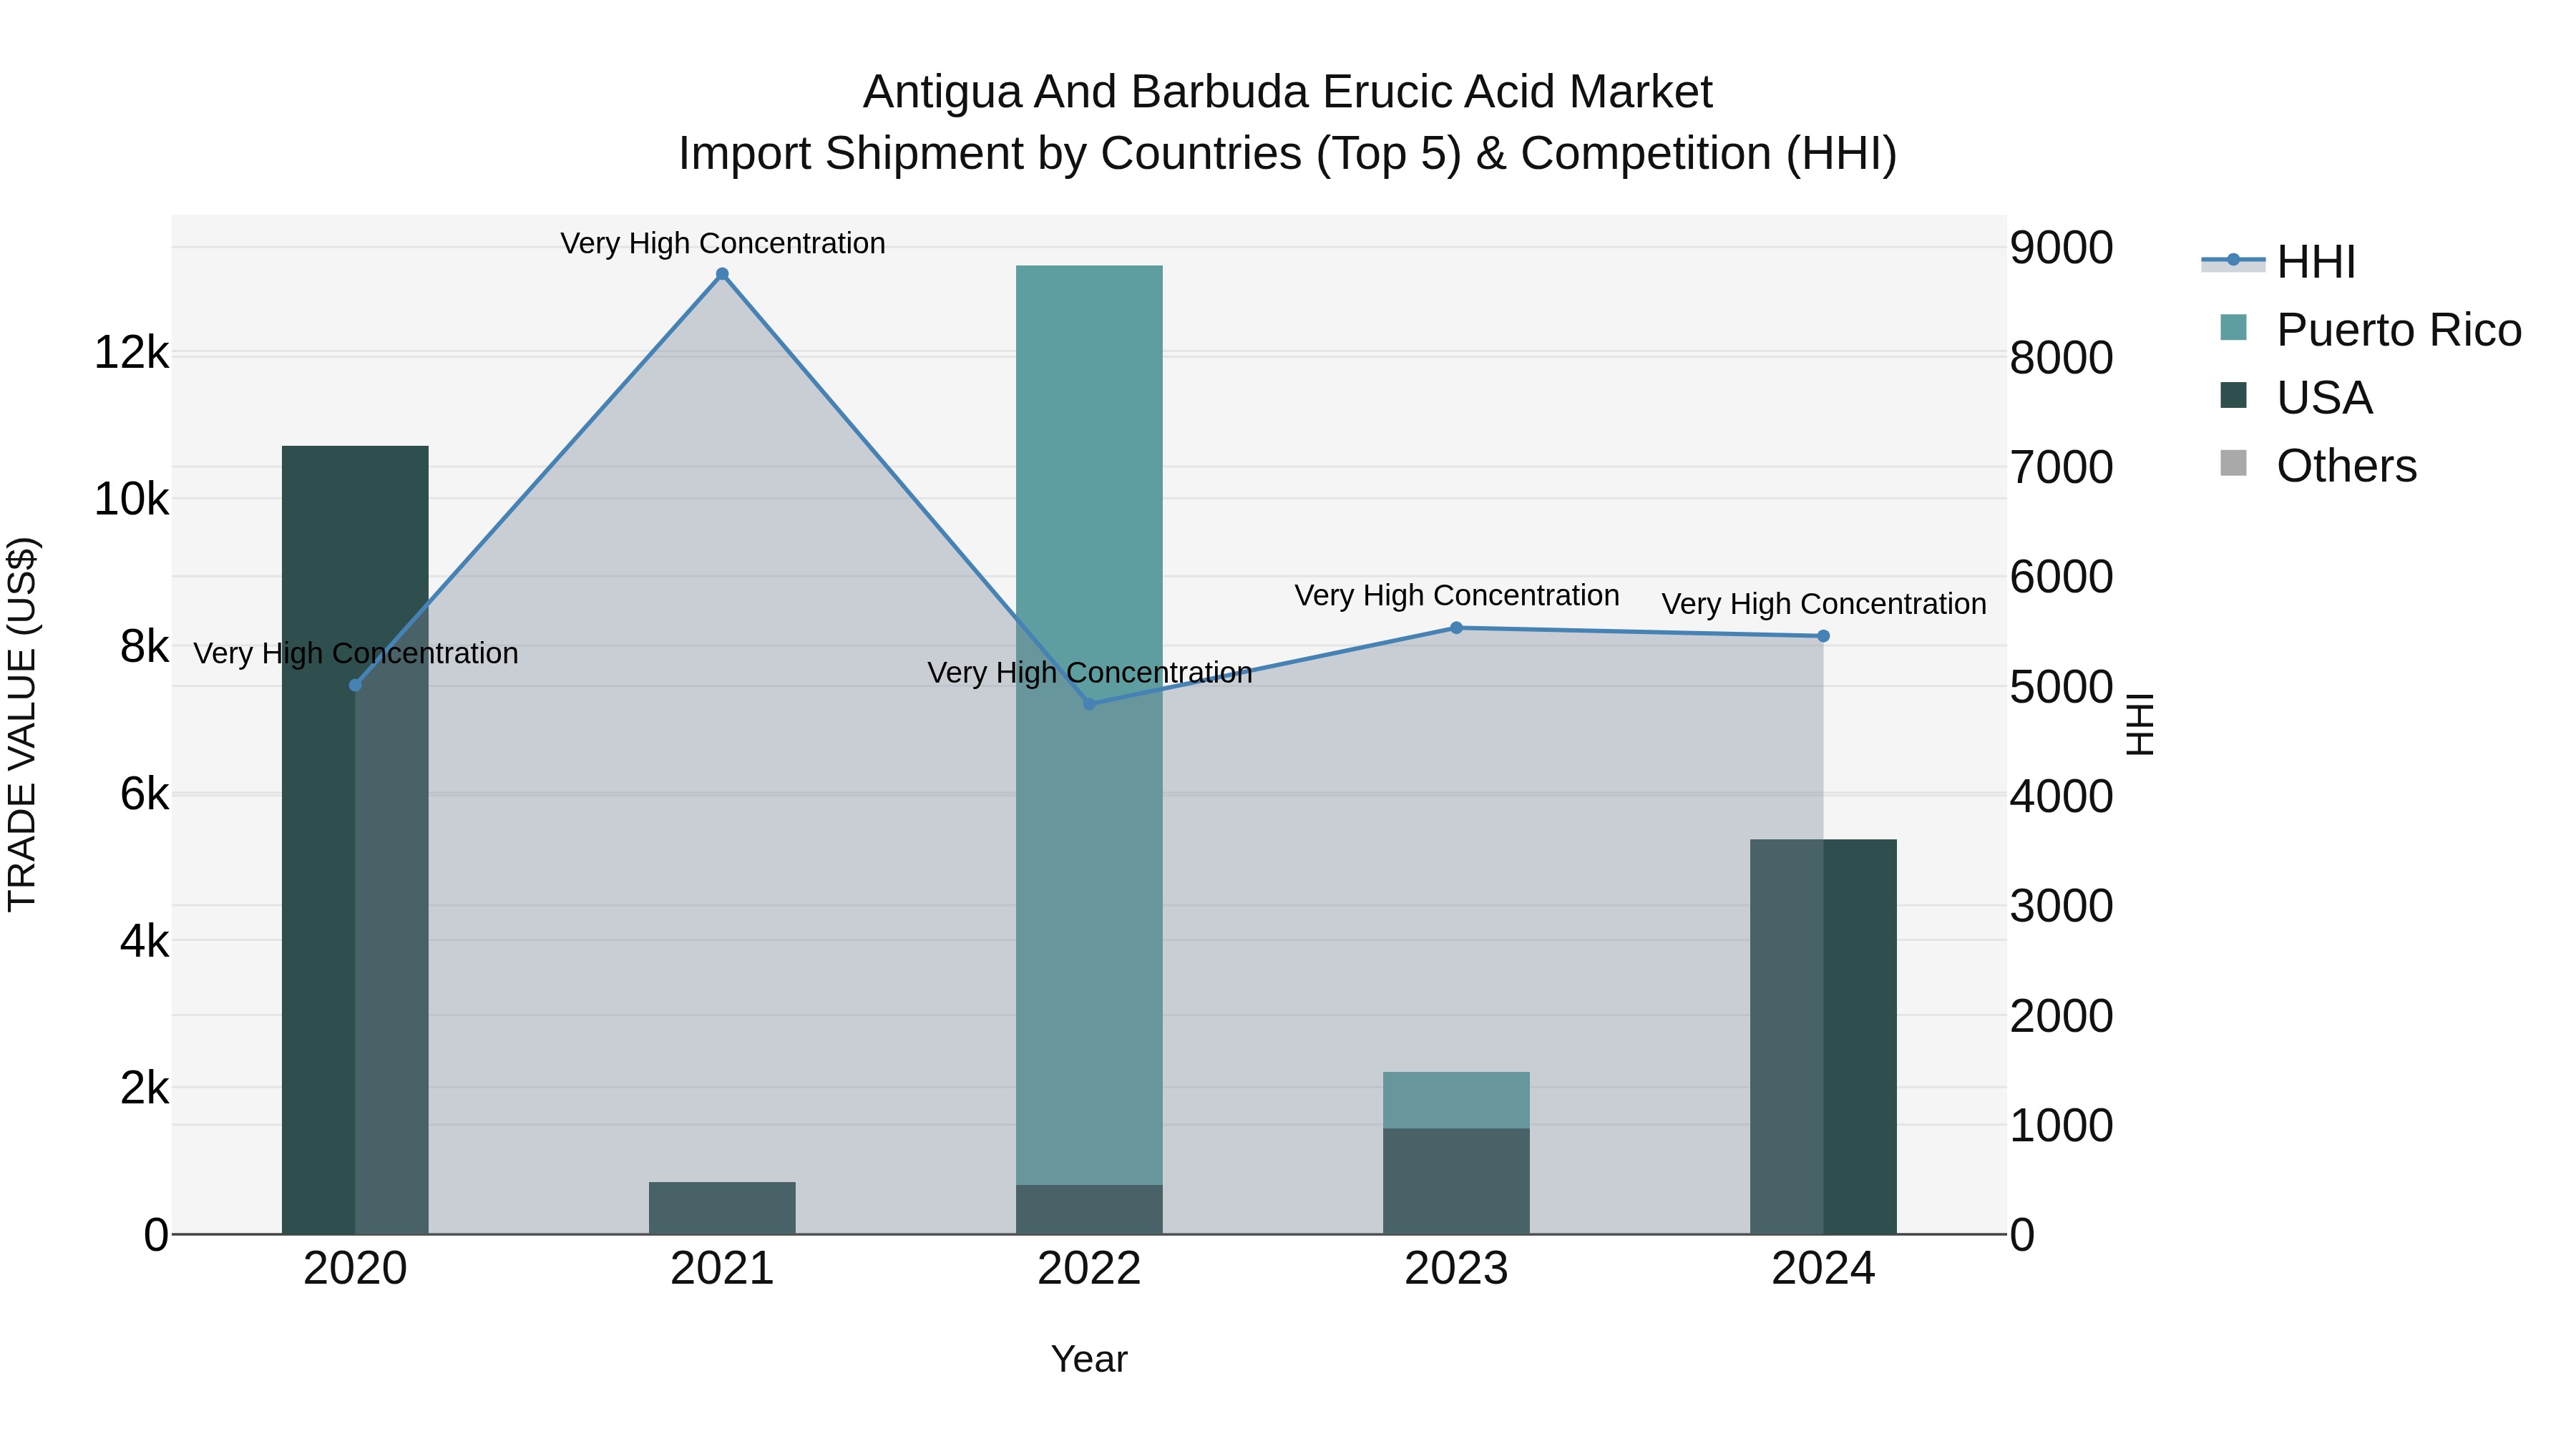Select the 2021 USA bar
Image resolution: width=2576 pixels, height=1449 pixels.
point(722,1208)
